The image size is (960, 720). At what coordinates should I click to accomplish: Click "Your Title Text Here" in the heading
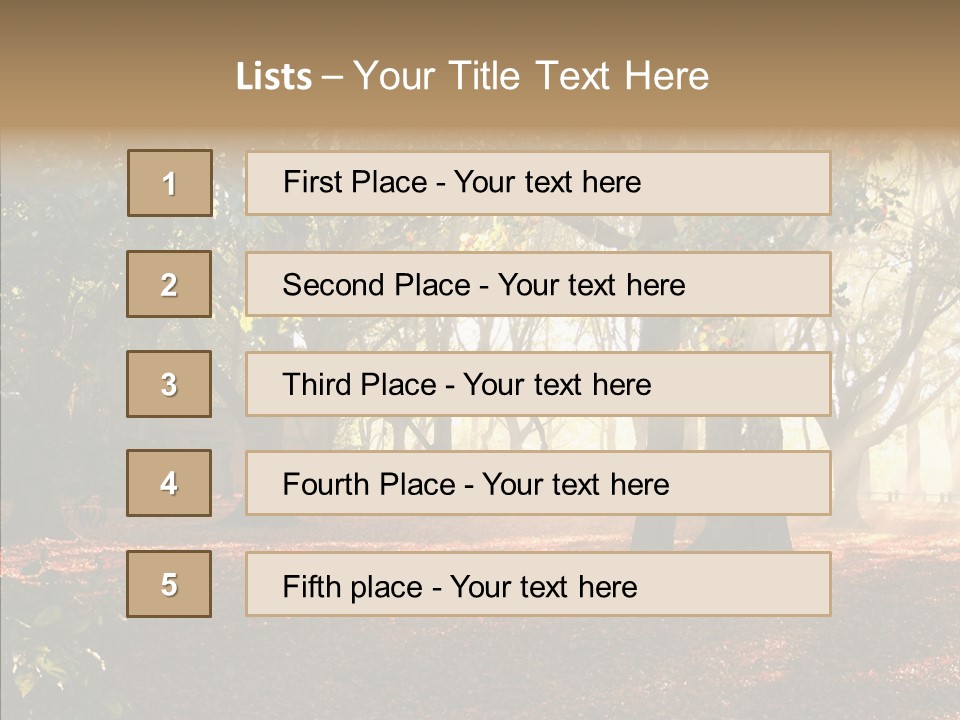[531, 76]
